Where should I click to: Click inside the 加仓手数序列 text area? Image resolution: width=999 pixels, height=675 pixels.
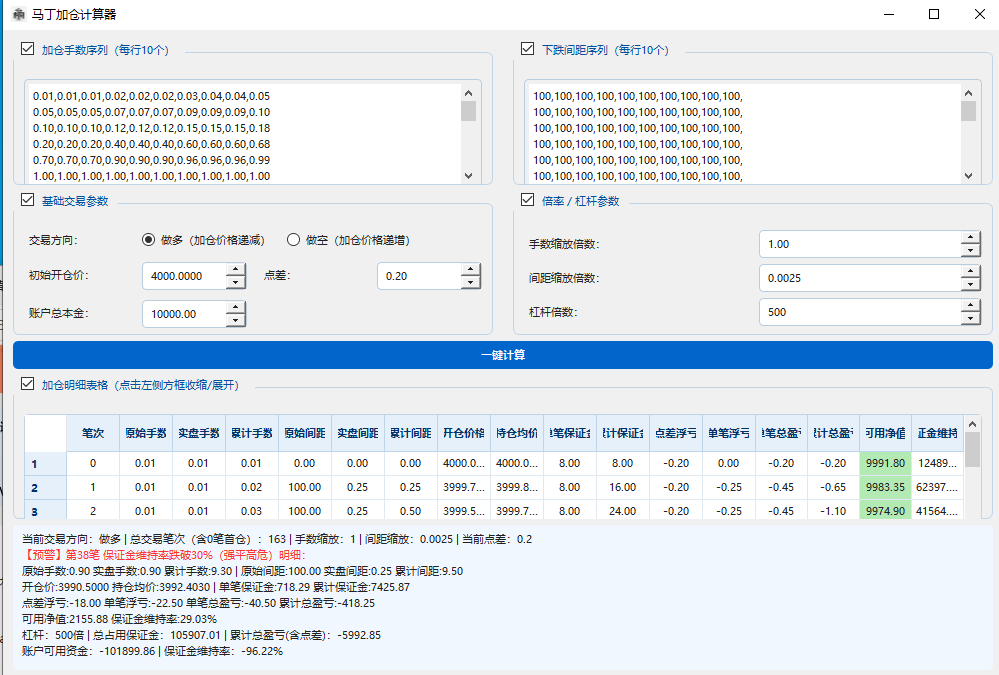coord(245,134)
